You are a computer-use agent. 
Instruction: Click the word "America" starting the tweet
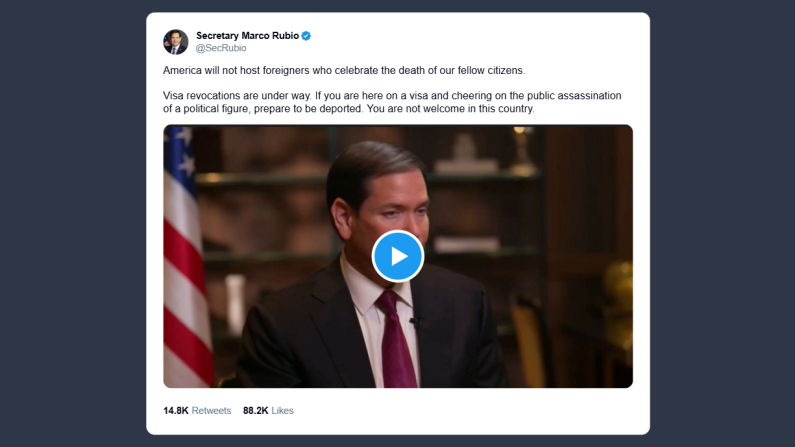(x=184, y=70)
